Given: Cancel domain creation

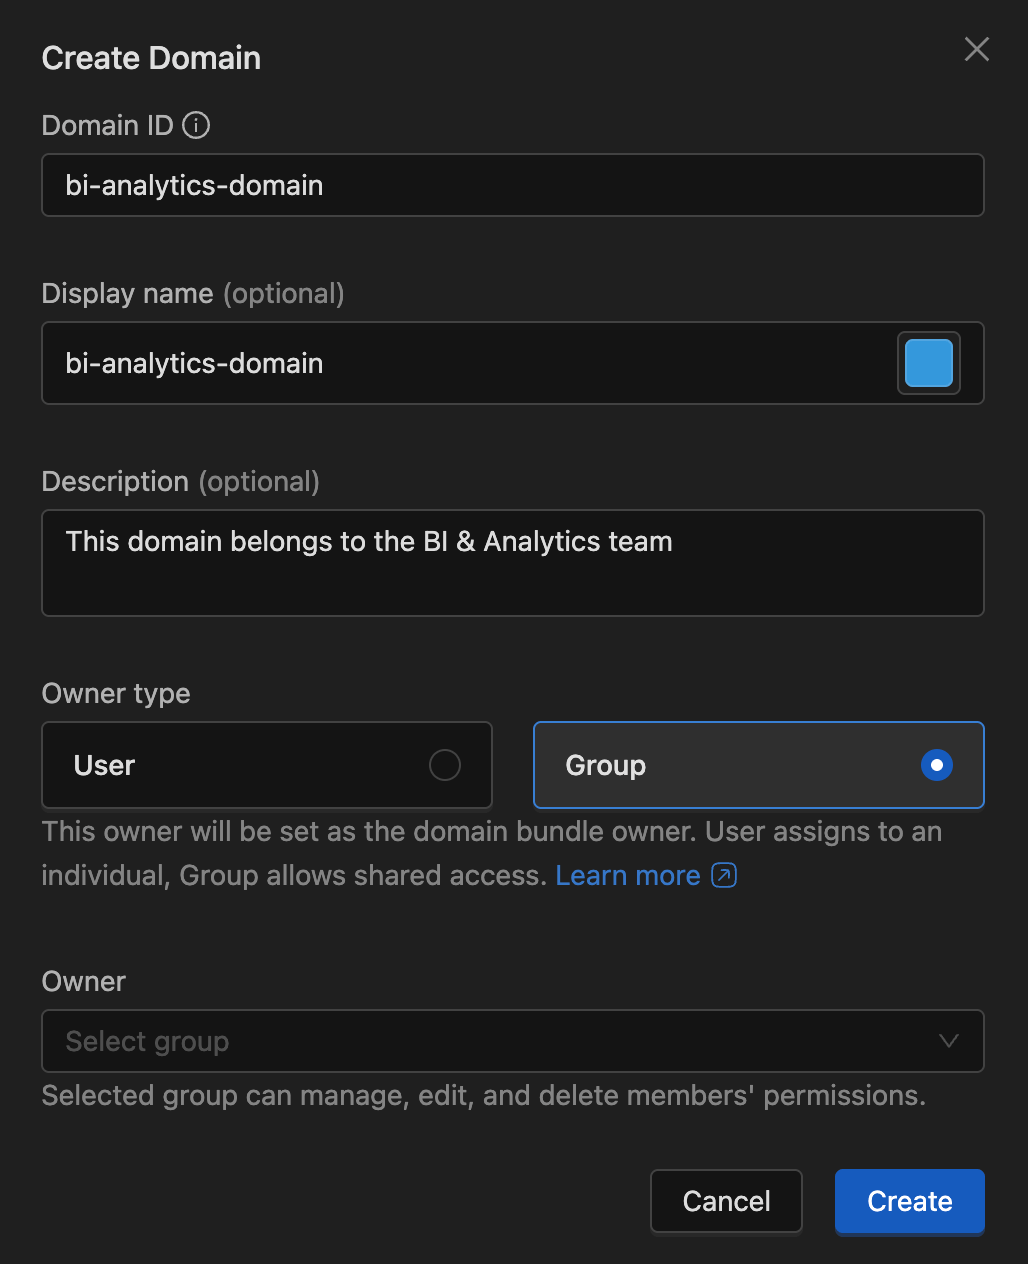Looking at the screenshot, I should [726, 1201].
